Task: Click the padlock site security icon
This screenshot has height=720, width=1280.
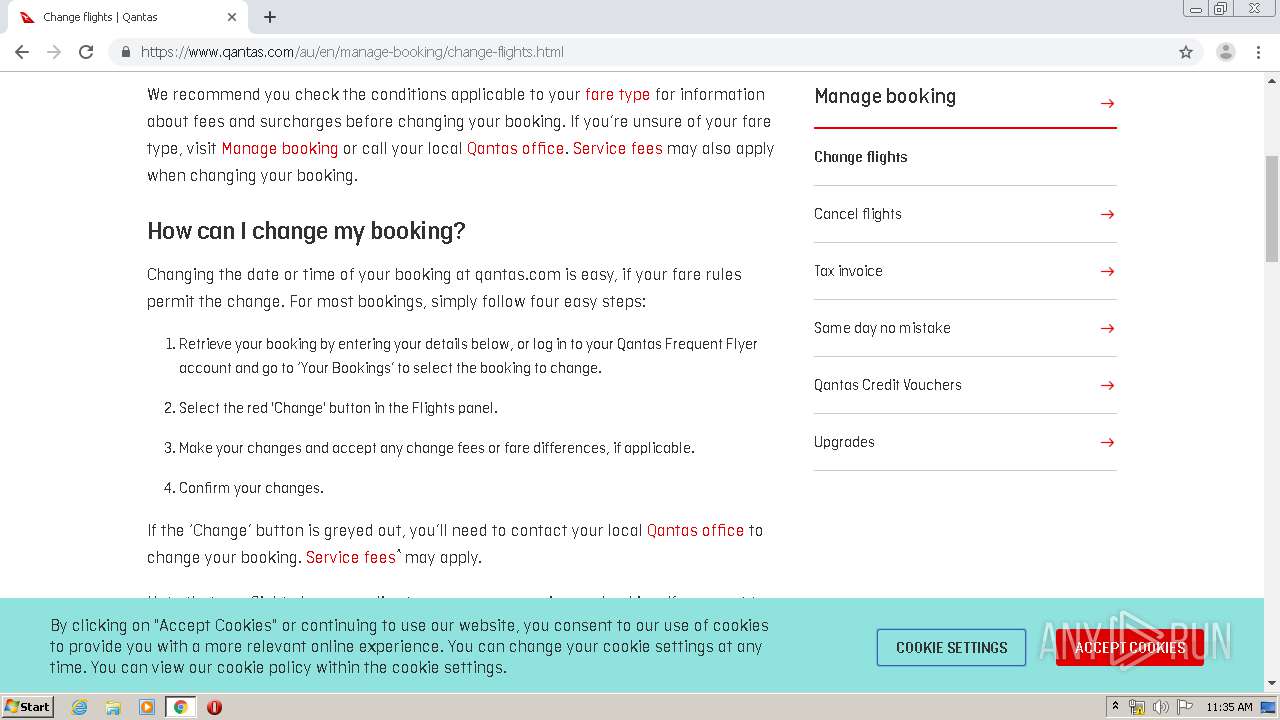Action: (125, 52)
